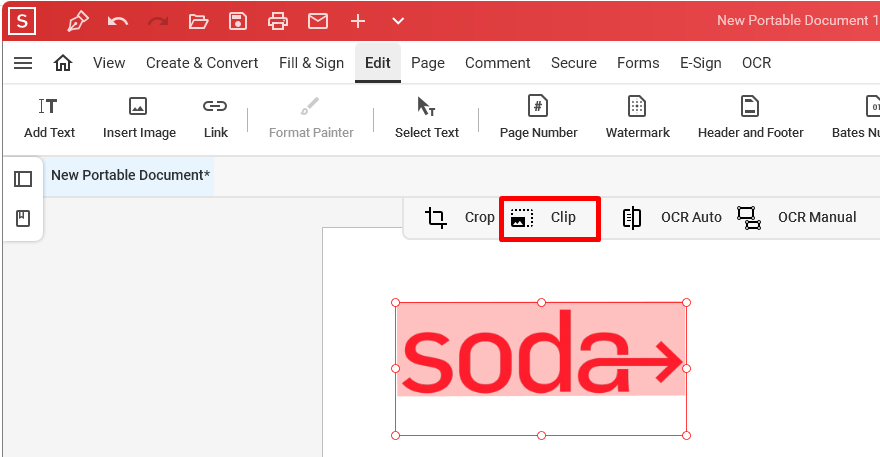The height and width of the screenshot is (457, 880).
Task: Click the image's right-middle resize handle
Action: [686, 369]
